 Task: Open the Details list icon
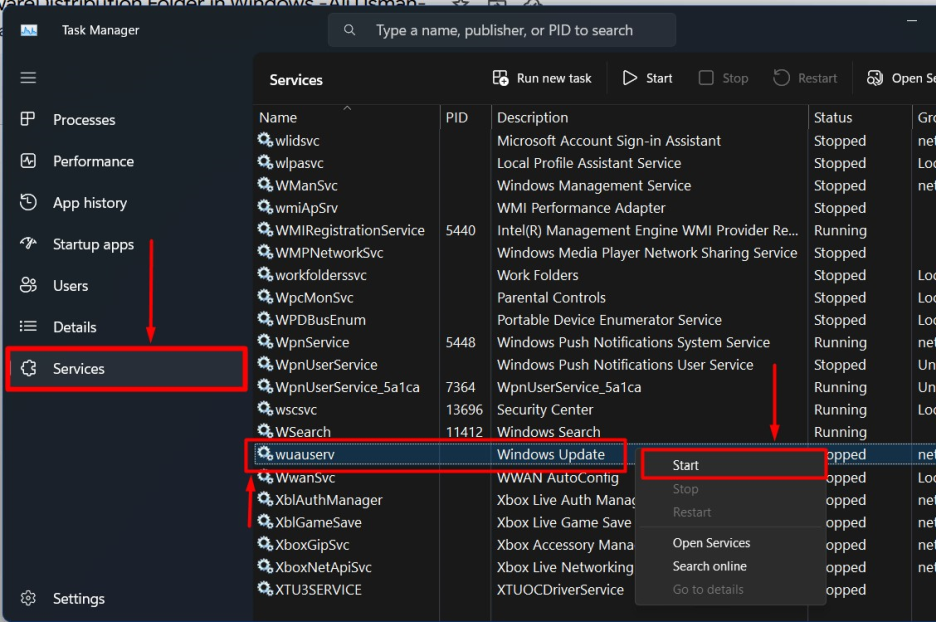[28, 327]
